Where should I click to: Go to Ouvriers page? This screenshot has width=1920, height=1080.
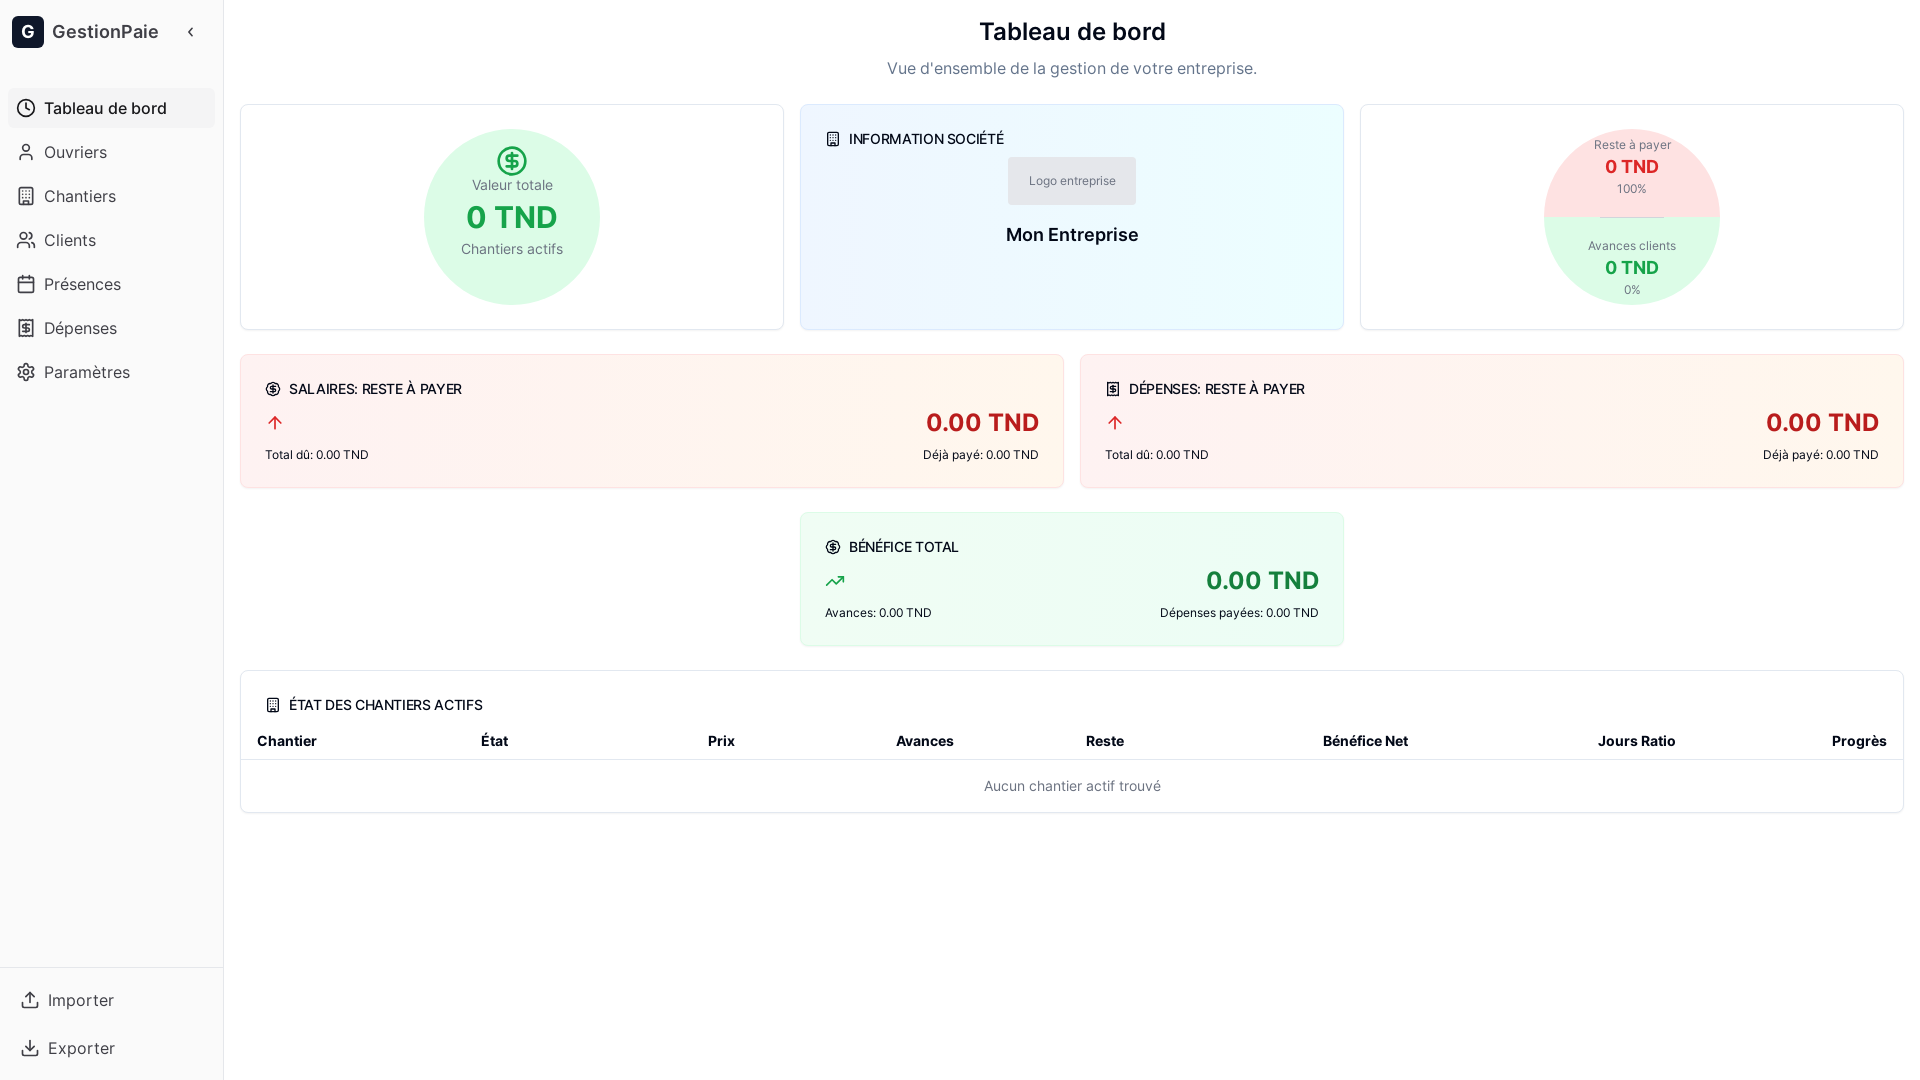tap(111, 152)
